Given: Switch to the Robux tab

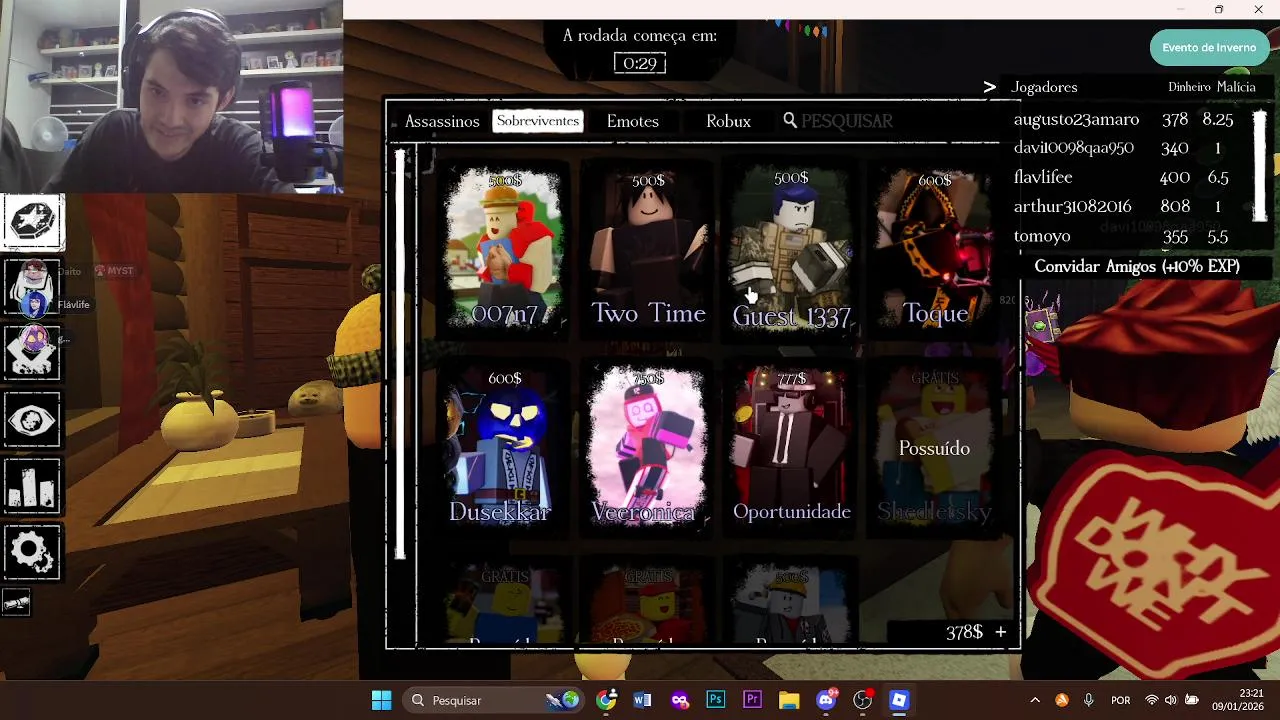Looking at the screenshot, I should click(x=728, y=121).
